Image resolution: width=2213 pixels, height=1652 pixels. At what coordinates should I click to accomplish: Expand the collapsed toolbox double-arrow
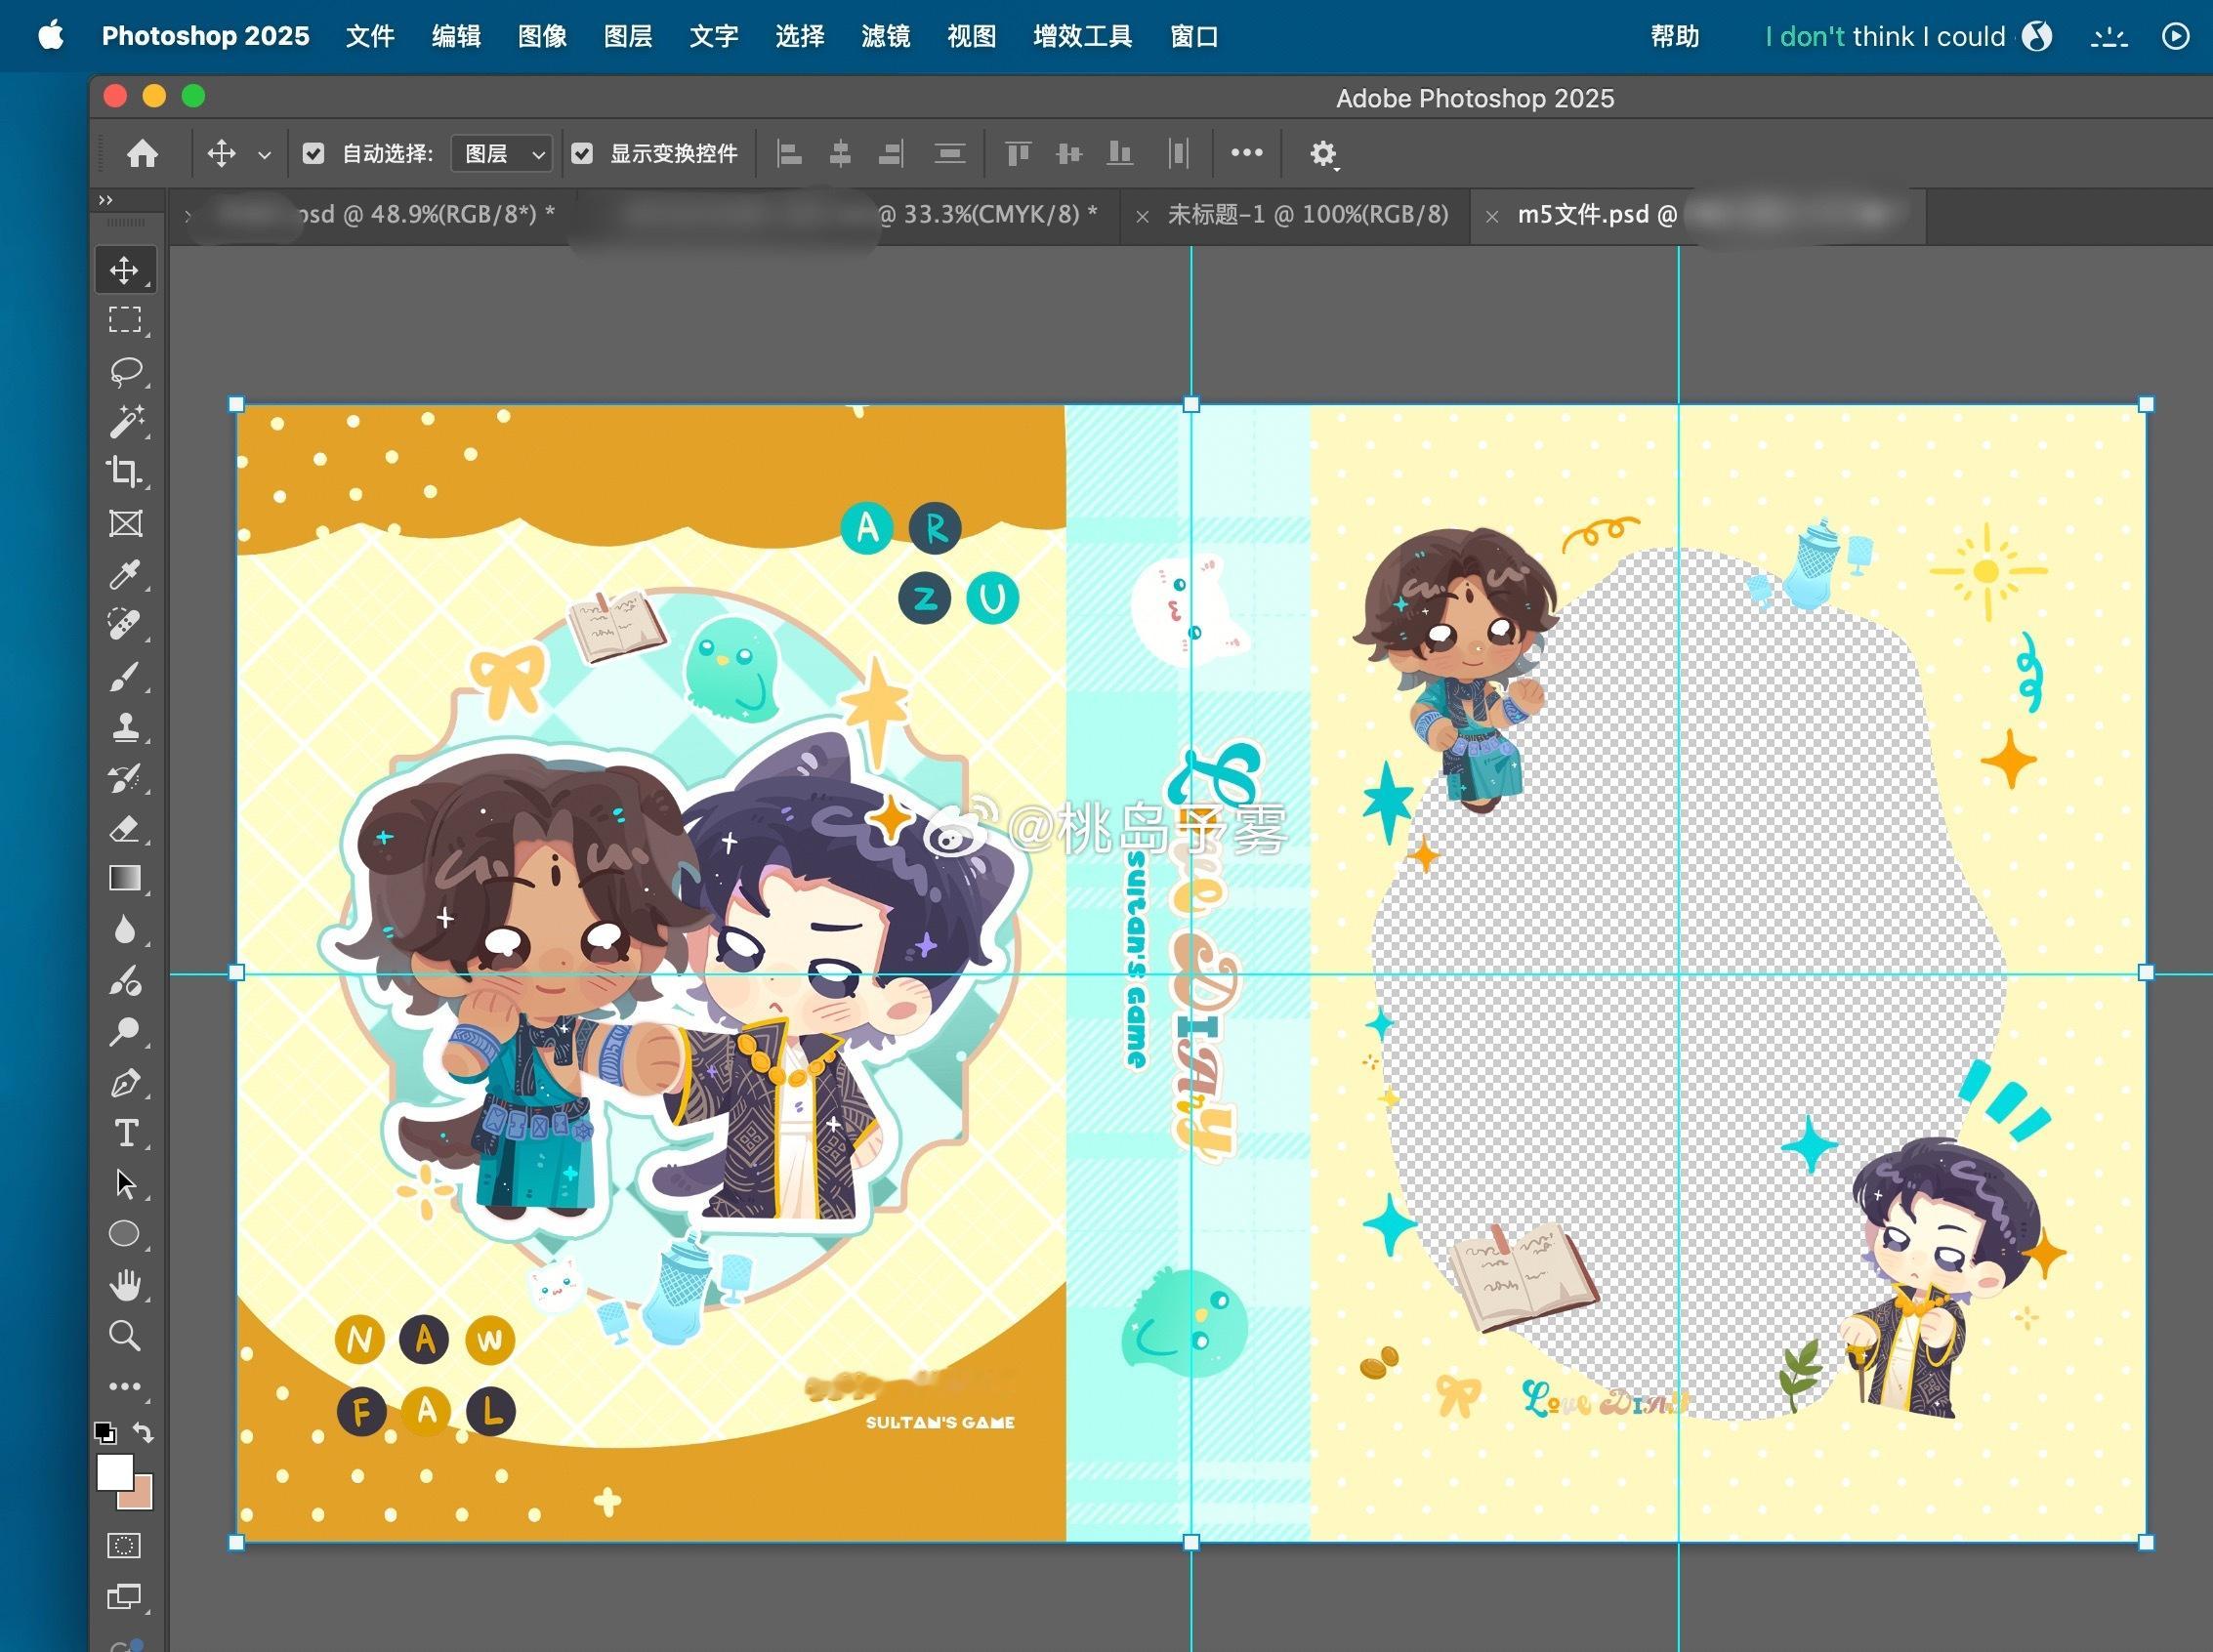106,200
